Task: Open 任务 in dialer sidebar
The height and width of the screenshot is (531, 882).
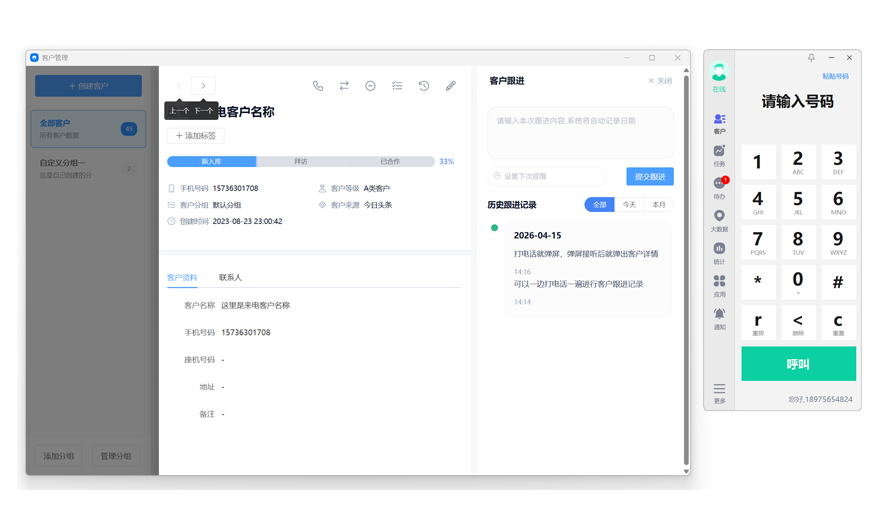Action: [719, 155]
